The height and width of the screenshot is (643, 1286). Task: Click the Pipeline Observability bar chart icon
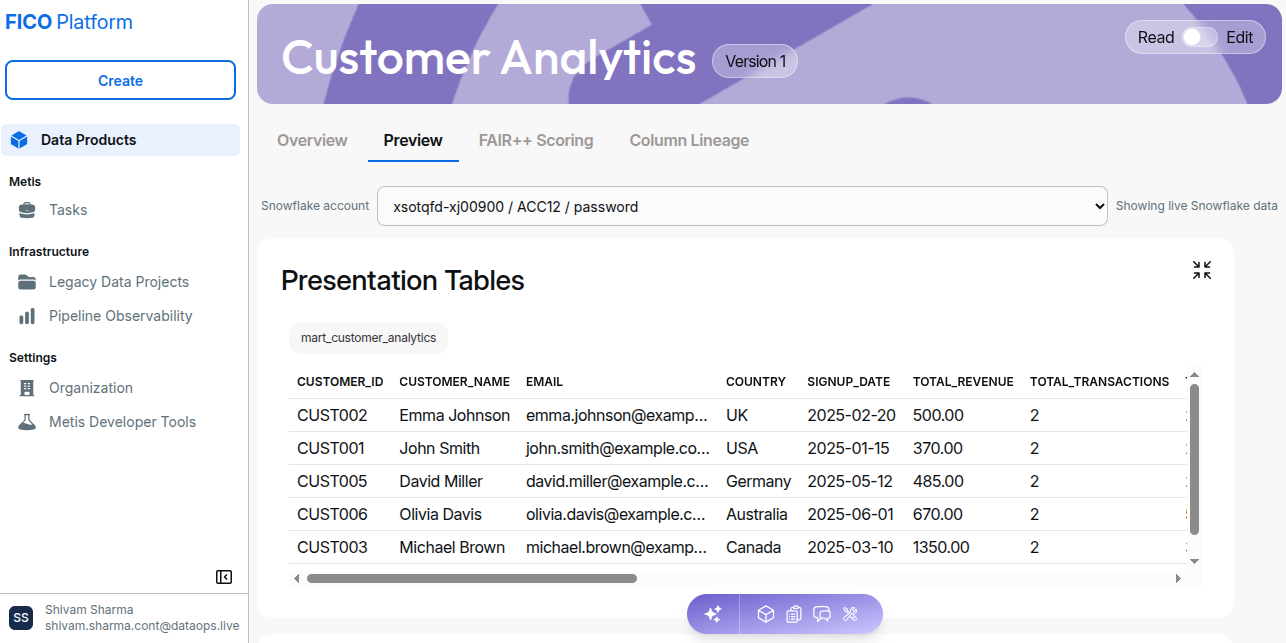tap(28, 316)
